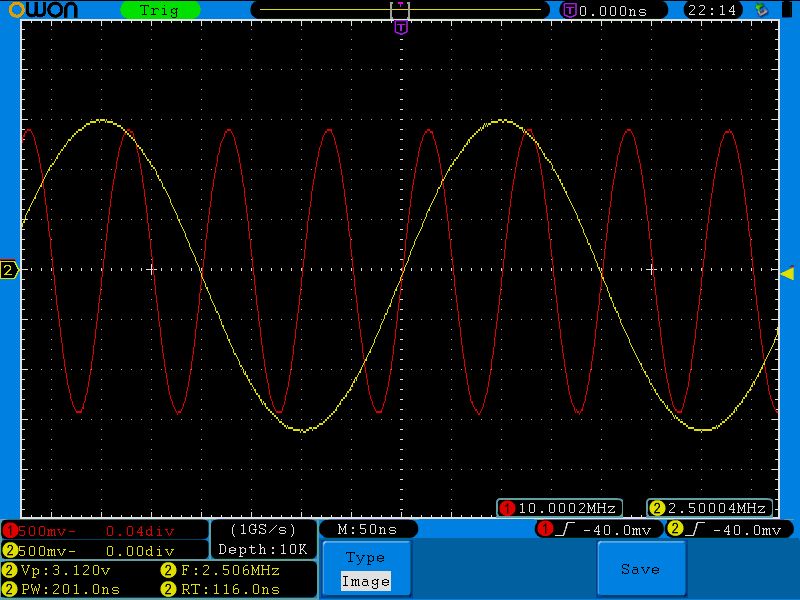Click the channel 2 frequency 2.50004MHz box
This screenshot has width=800, height=600.
[710, 508]
